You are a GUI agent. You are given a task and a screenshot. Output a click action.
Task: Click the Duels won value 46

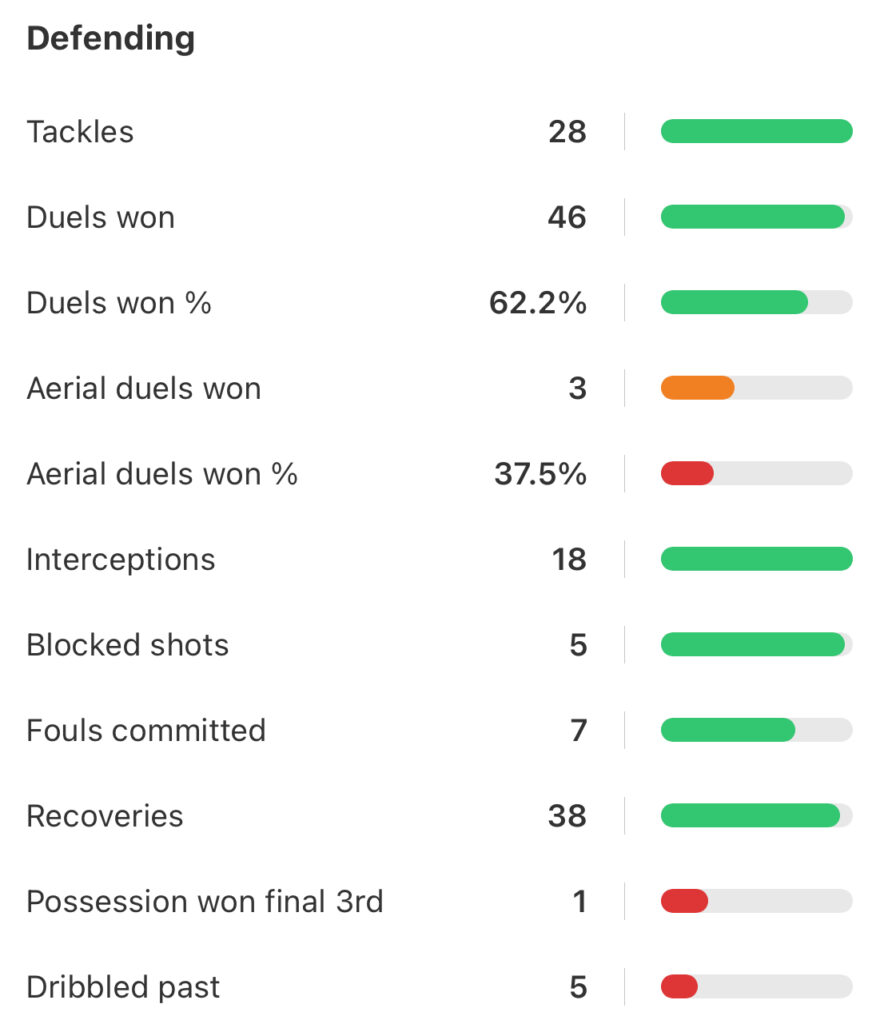(566, 218)
